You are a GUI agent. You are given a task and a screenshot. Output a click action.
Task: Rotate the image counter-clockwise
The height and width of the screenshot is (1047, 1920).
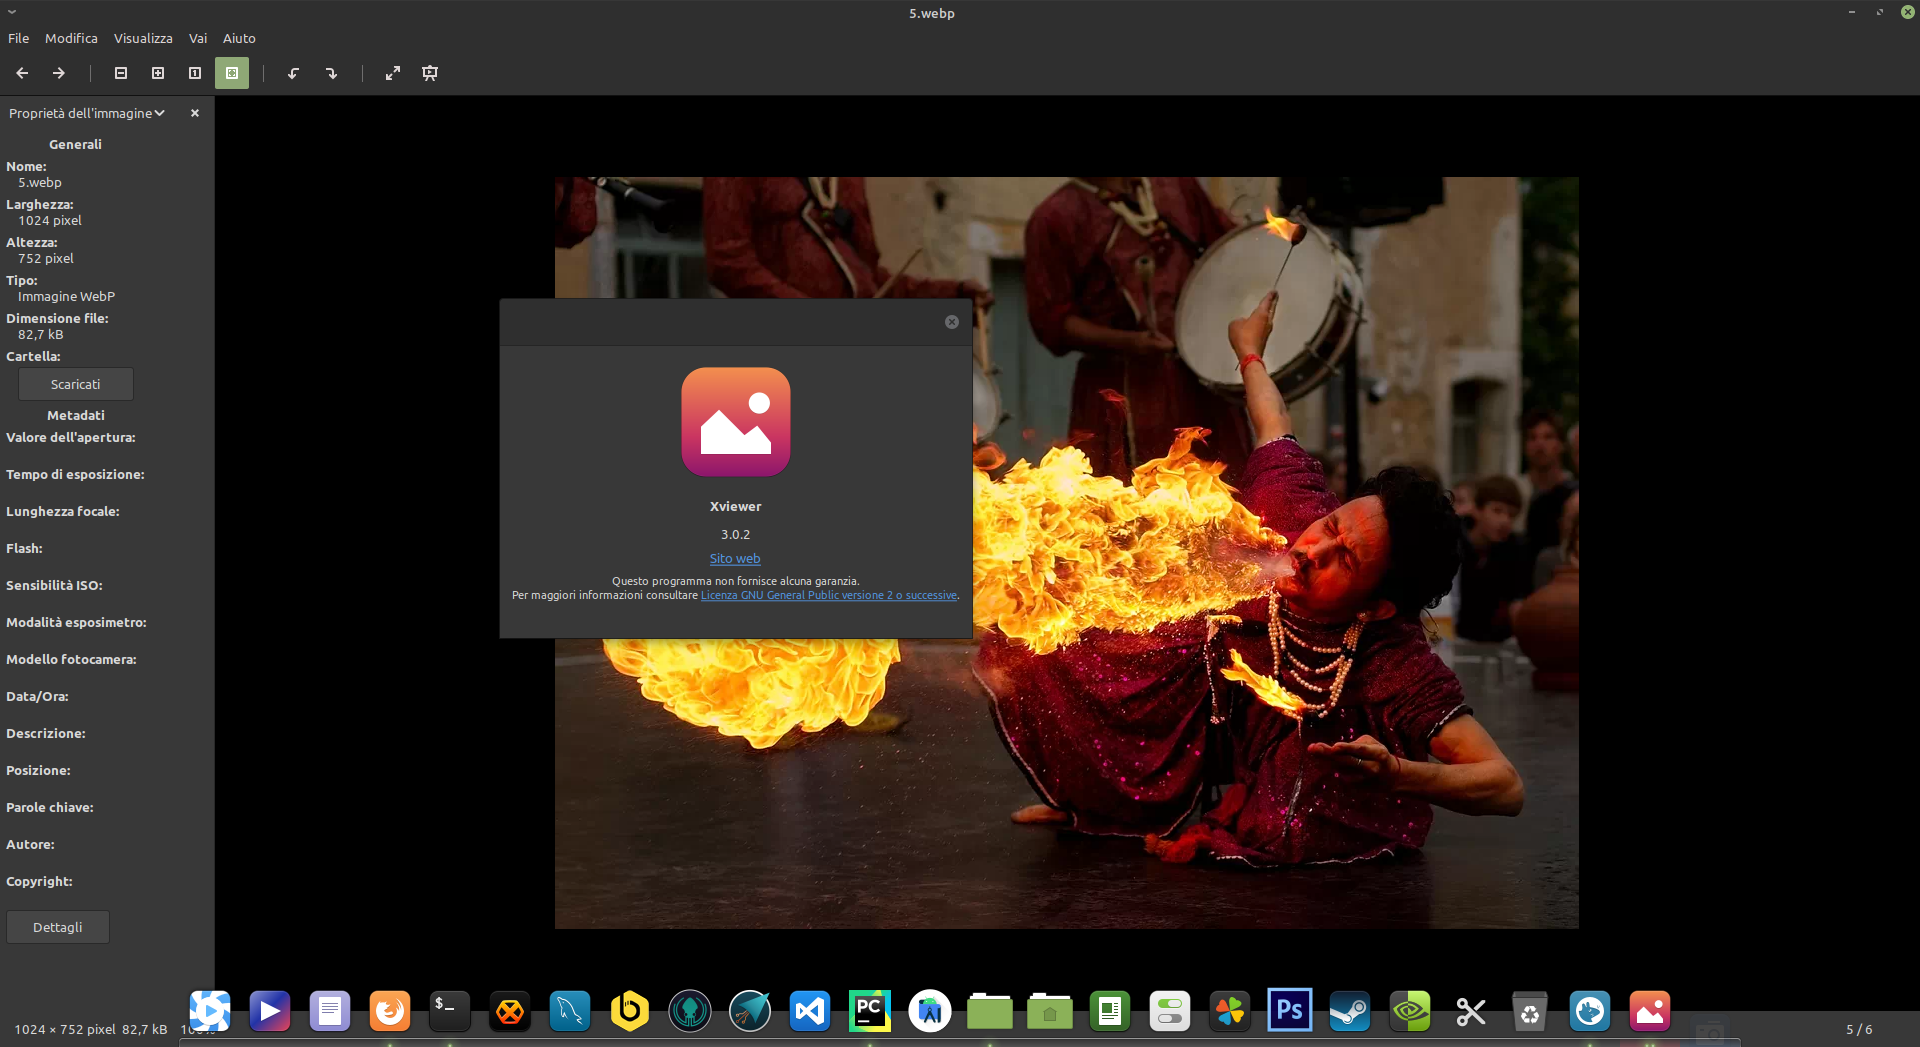[293, 73]
